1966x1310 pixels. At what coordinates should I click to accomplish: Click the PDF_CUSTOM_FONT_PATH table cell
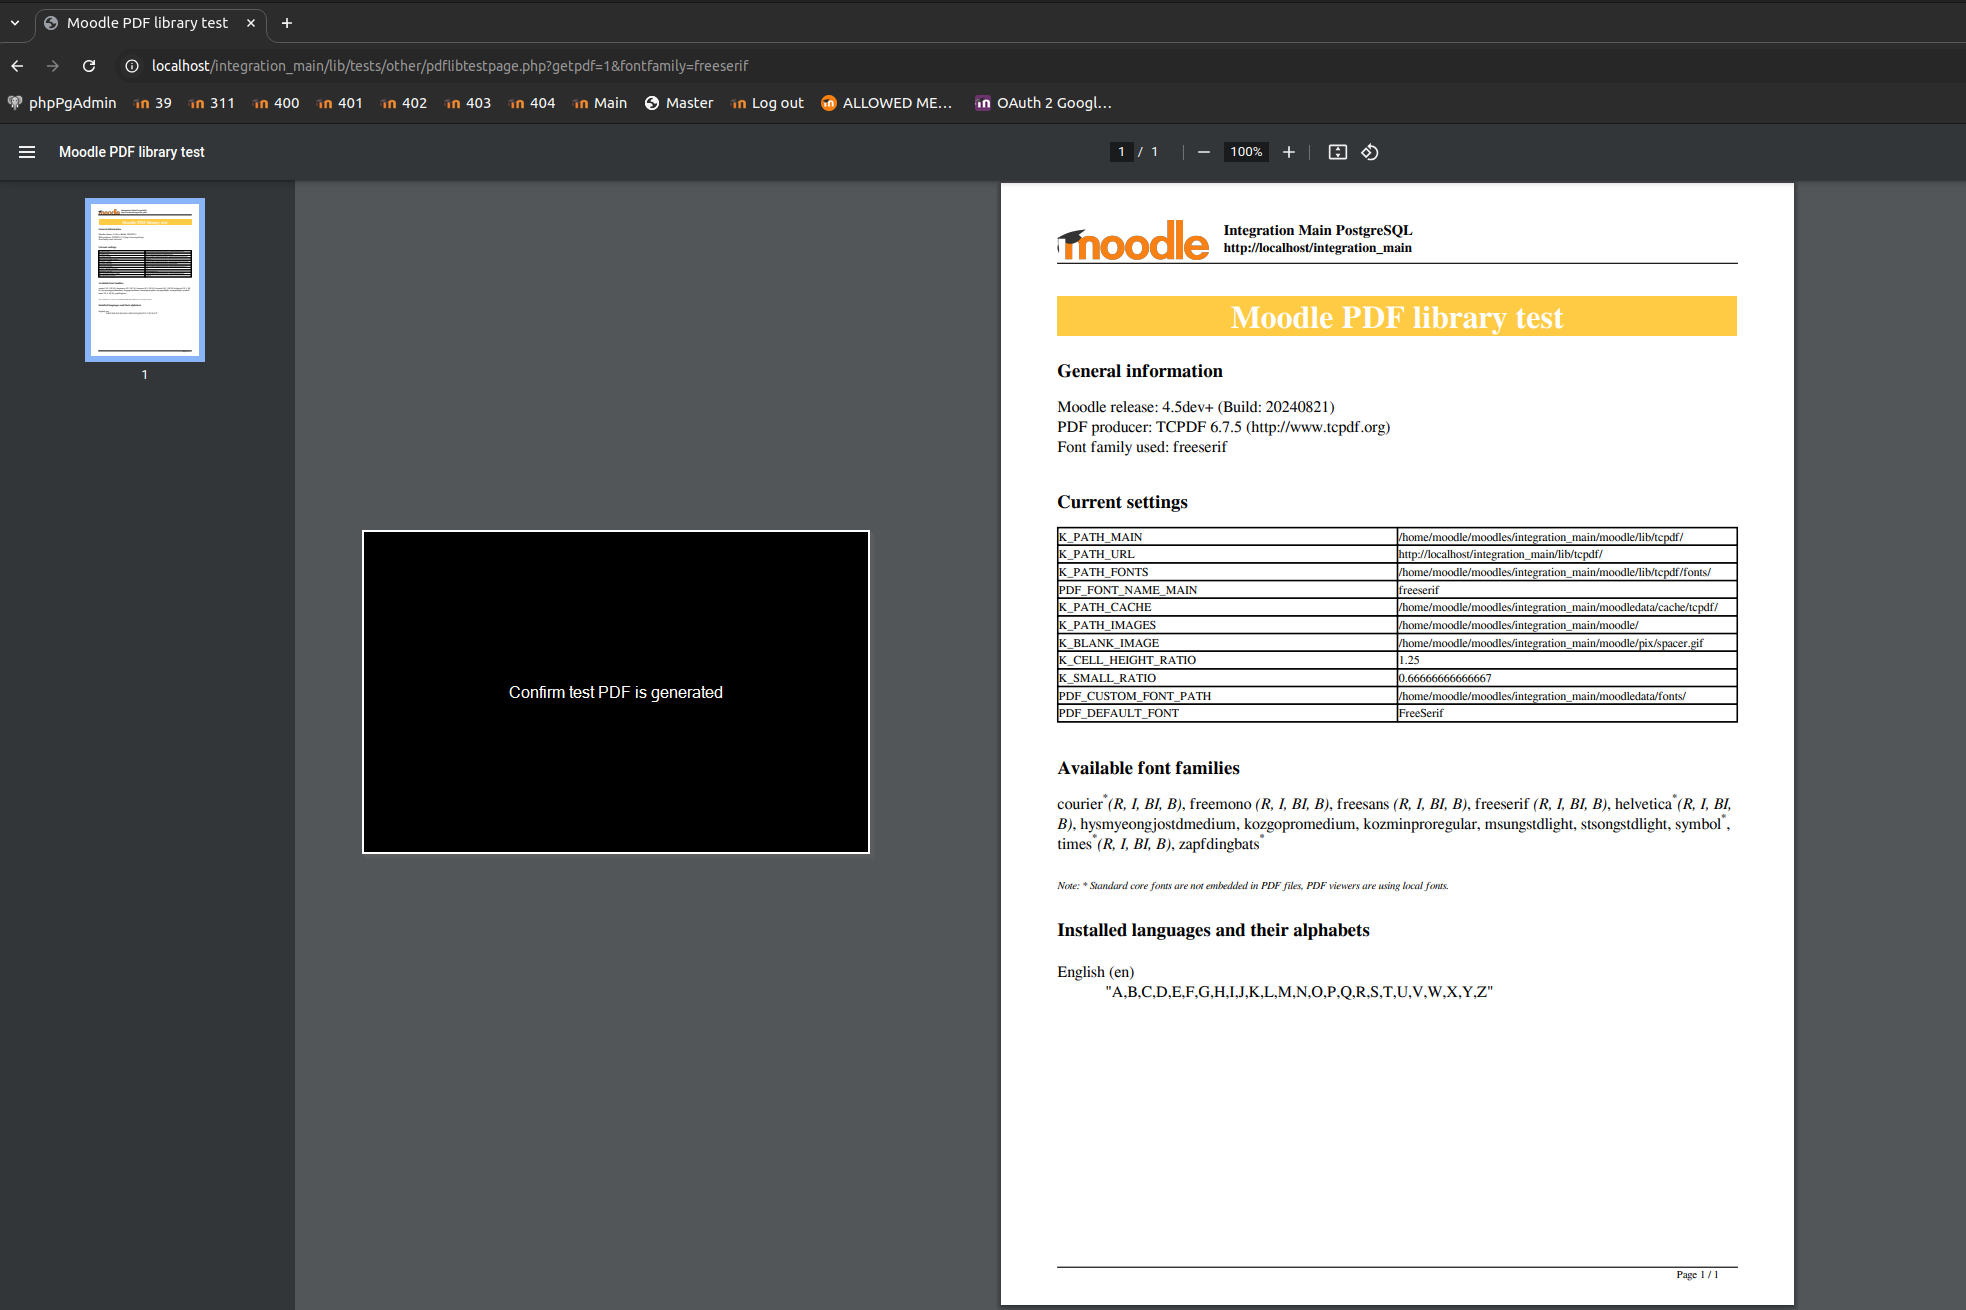1227,696
